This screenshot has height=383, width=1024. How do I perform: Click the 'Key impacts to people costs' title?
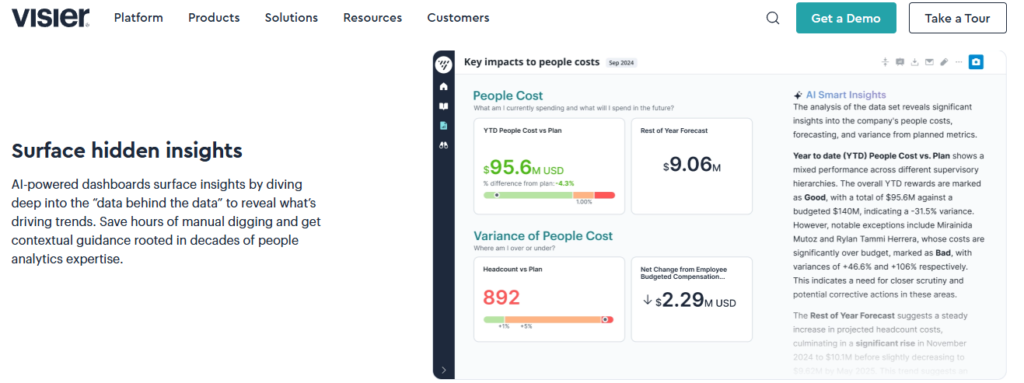(532, 62)
